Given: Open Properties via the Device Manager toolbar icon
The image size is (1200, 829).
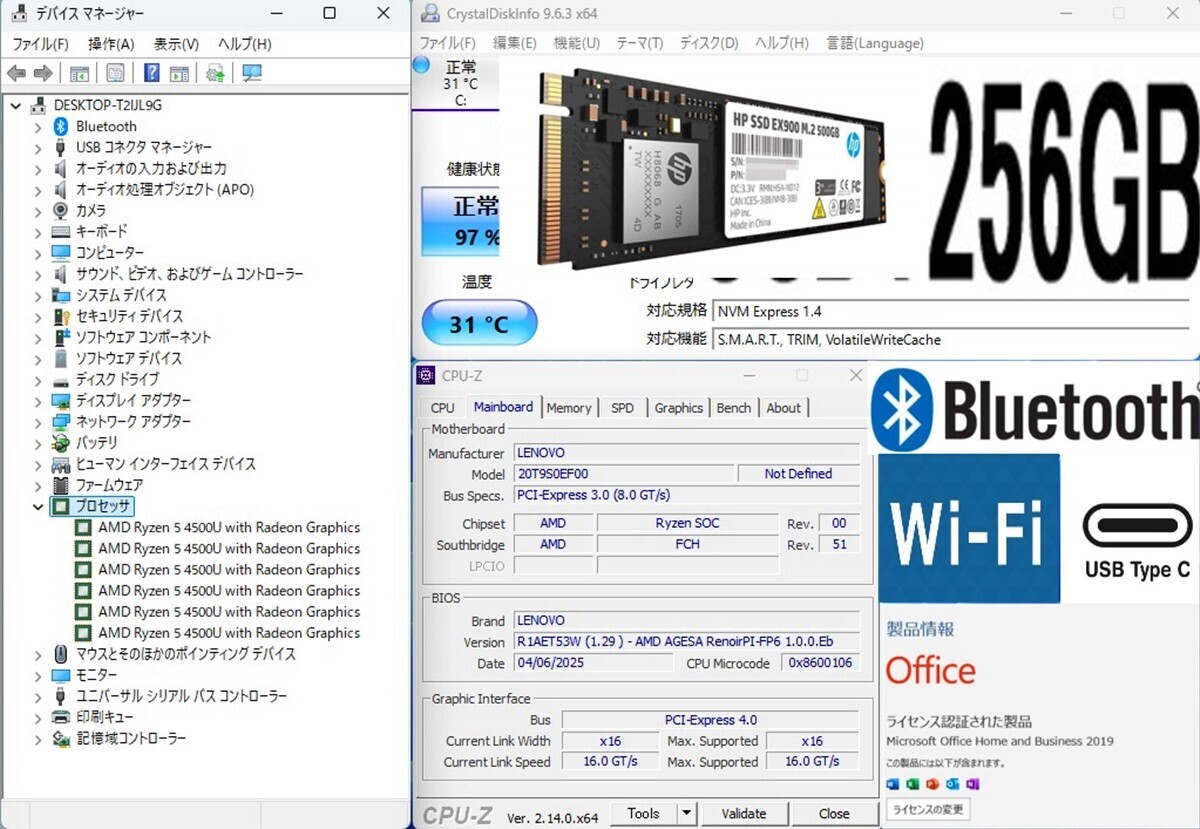Looking at the screenshot, I should pyautogui.click(x=116, y=73).
